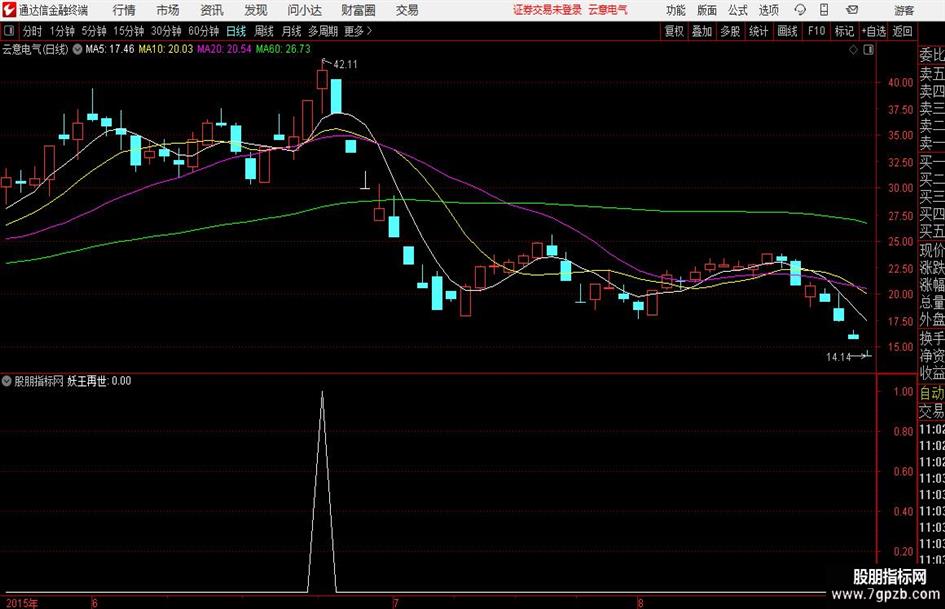Expand the 云意电气(日线) indicator dropdown arrow

77,49
